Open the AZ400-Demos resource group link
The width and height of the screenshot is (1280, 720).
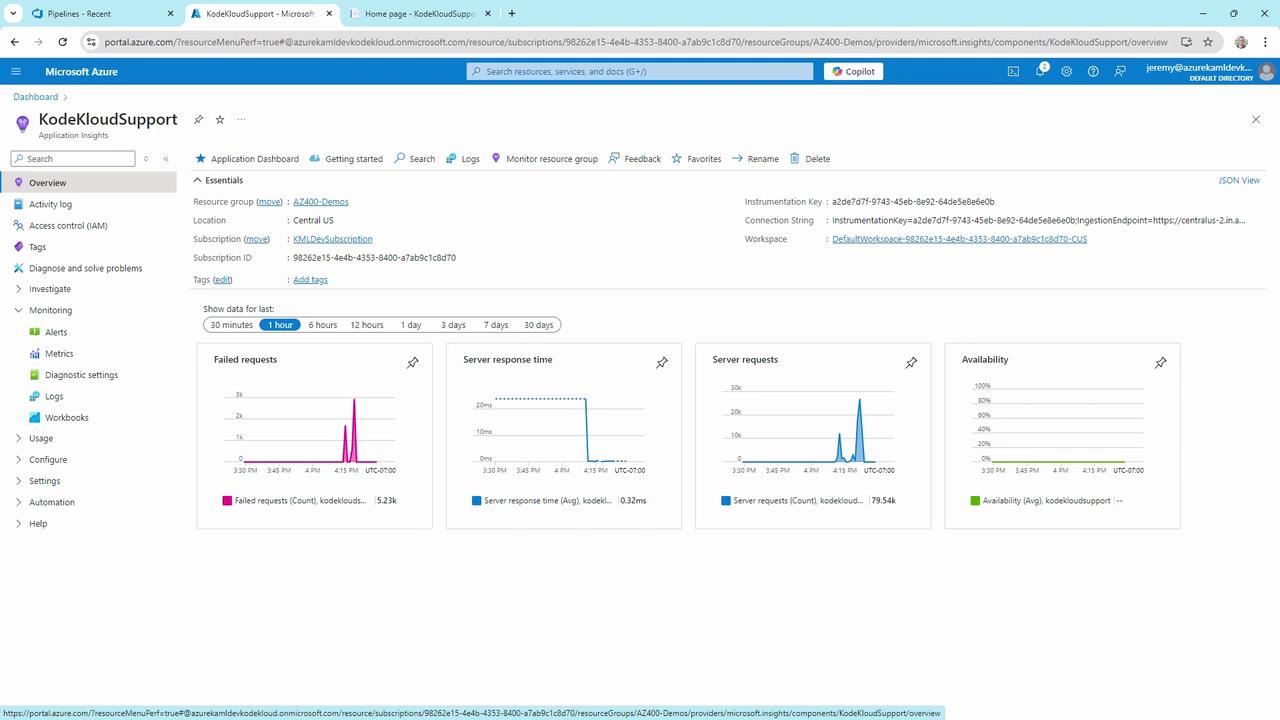[x=321, y=202]
